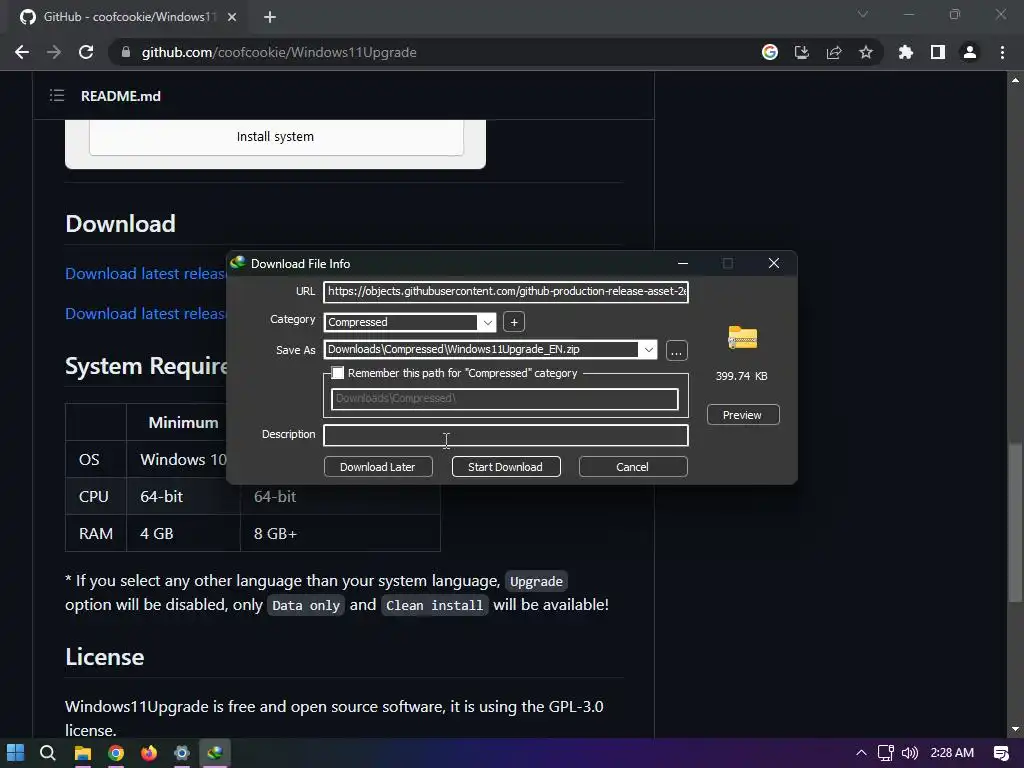The image size is (1024, 768).
Task: Enable Remember this path for Compressed category
Action: pos(338,373)
